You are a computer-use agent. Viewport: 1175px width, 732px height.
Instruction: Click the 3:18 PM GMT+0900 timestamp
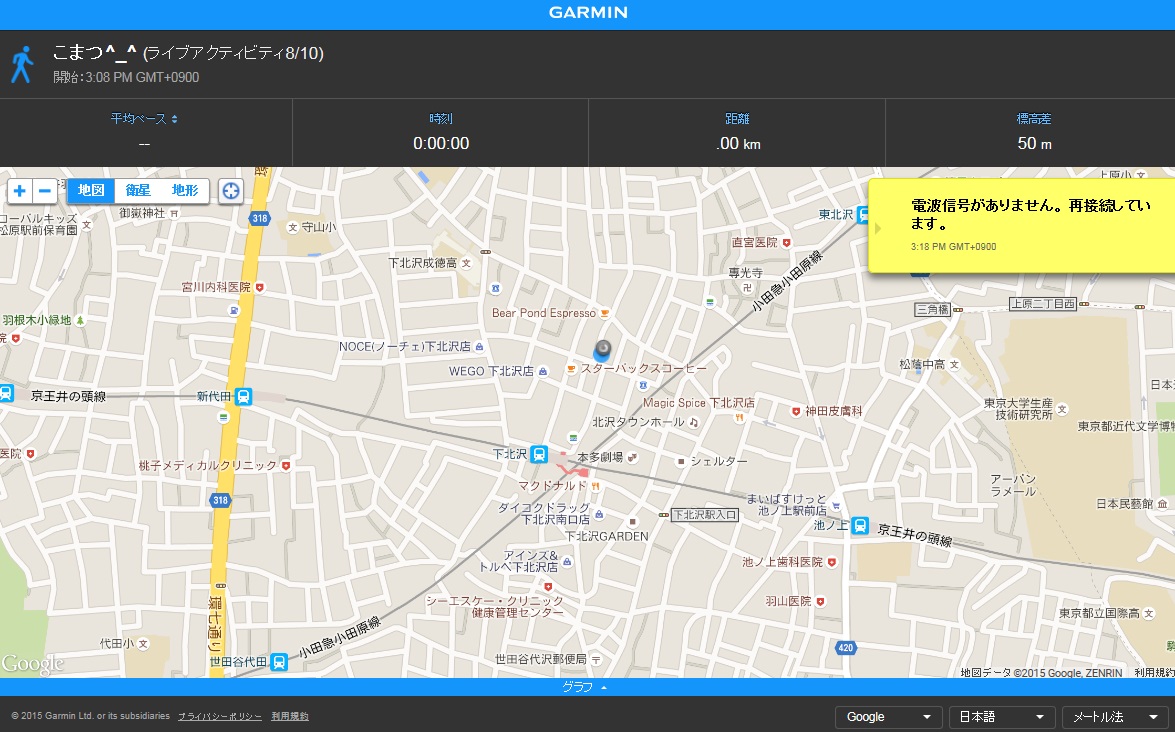(x=953, y=246)
